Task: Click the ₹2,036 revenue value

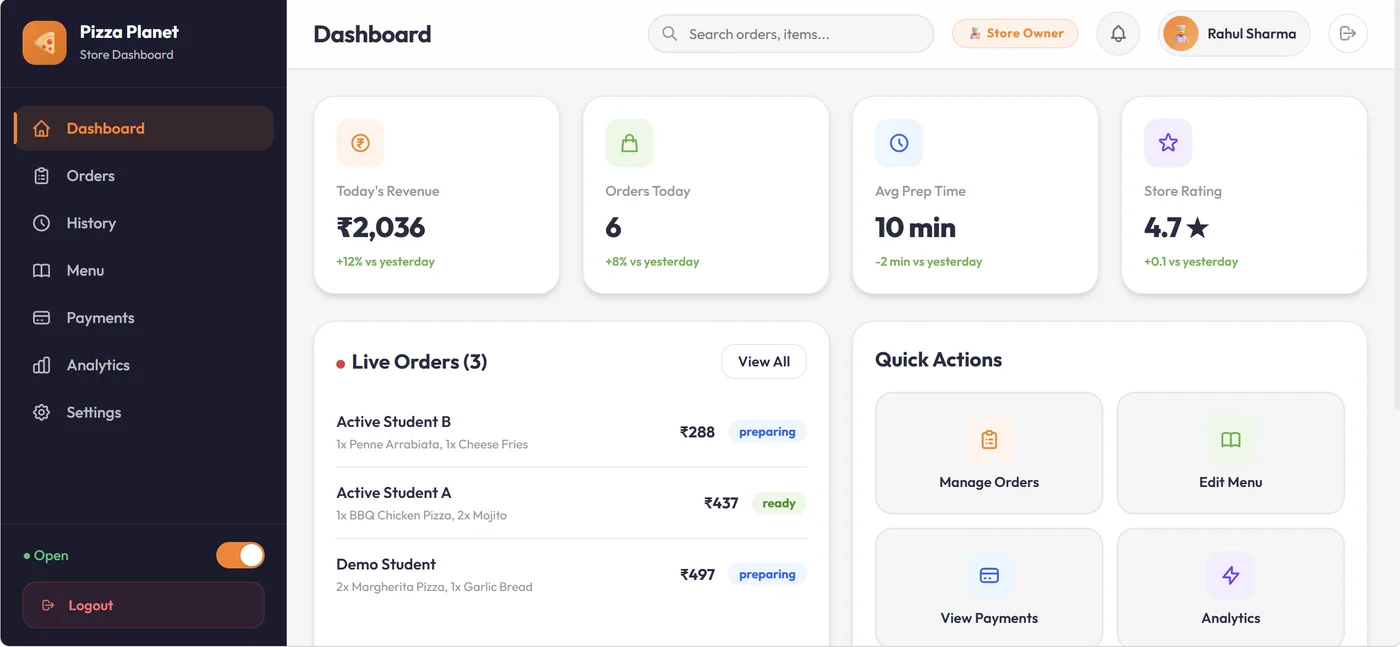Action: pos(381,228)
